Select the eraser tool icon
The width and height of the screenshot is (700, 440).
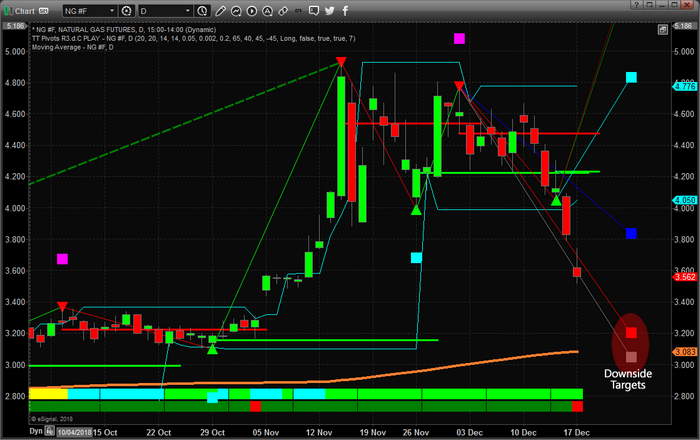coord(283,11)
